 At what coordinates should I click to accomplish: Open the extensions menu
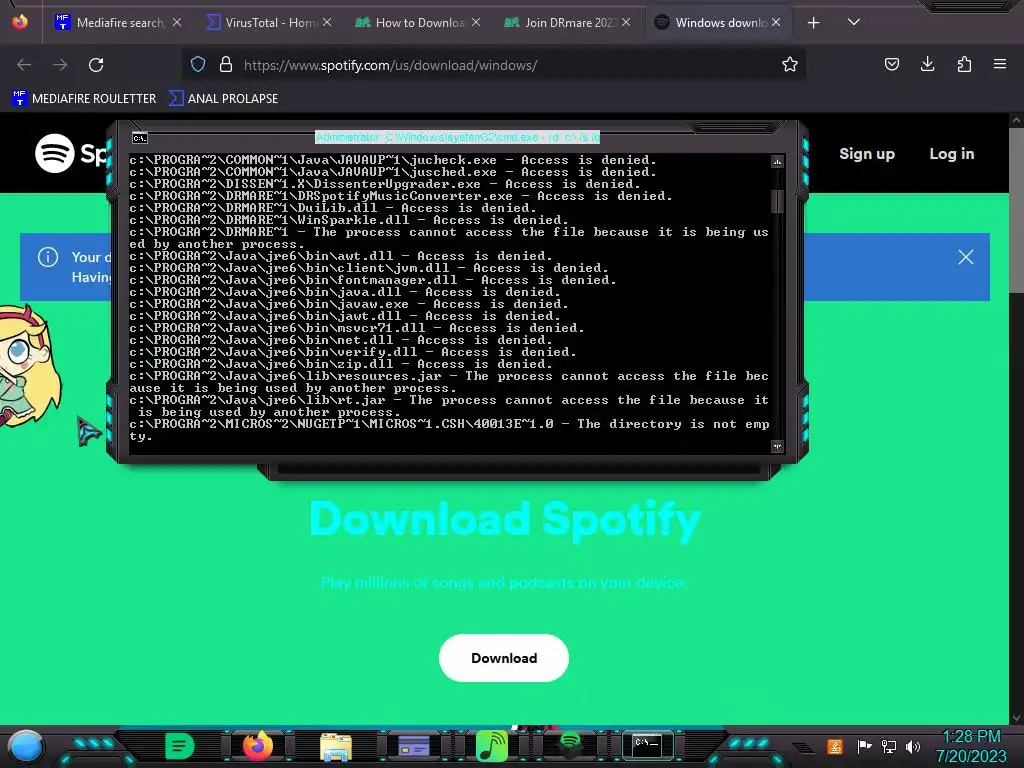[x=964, y=64]
